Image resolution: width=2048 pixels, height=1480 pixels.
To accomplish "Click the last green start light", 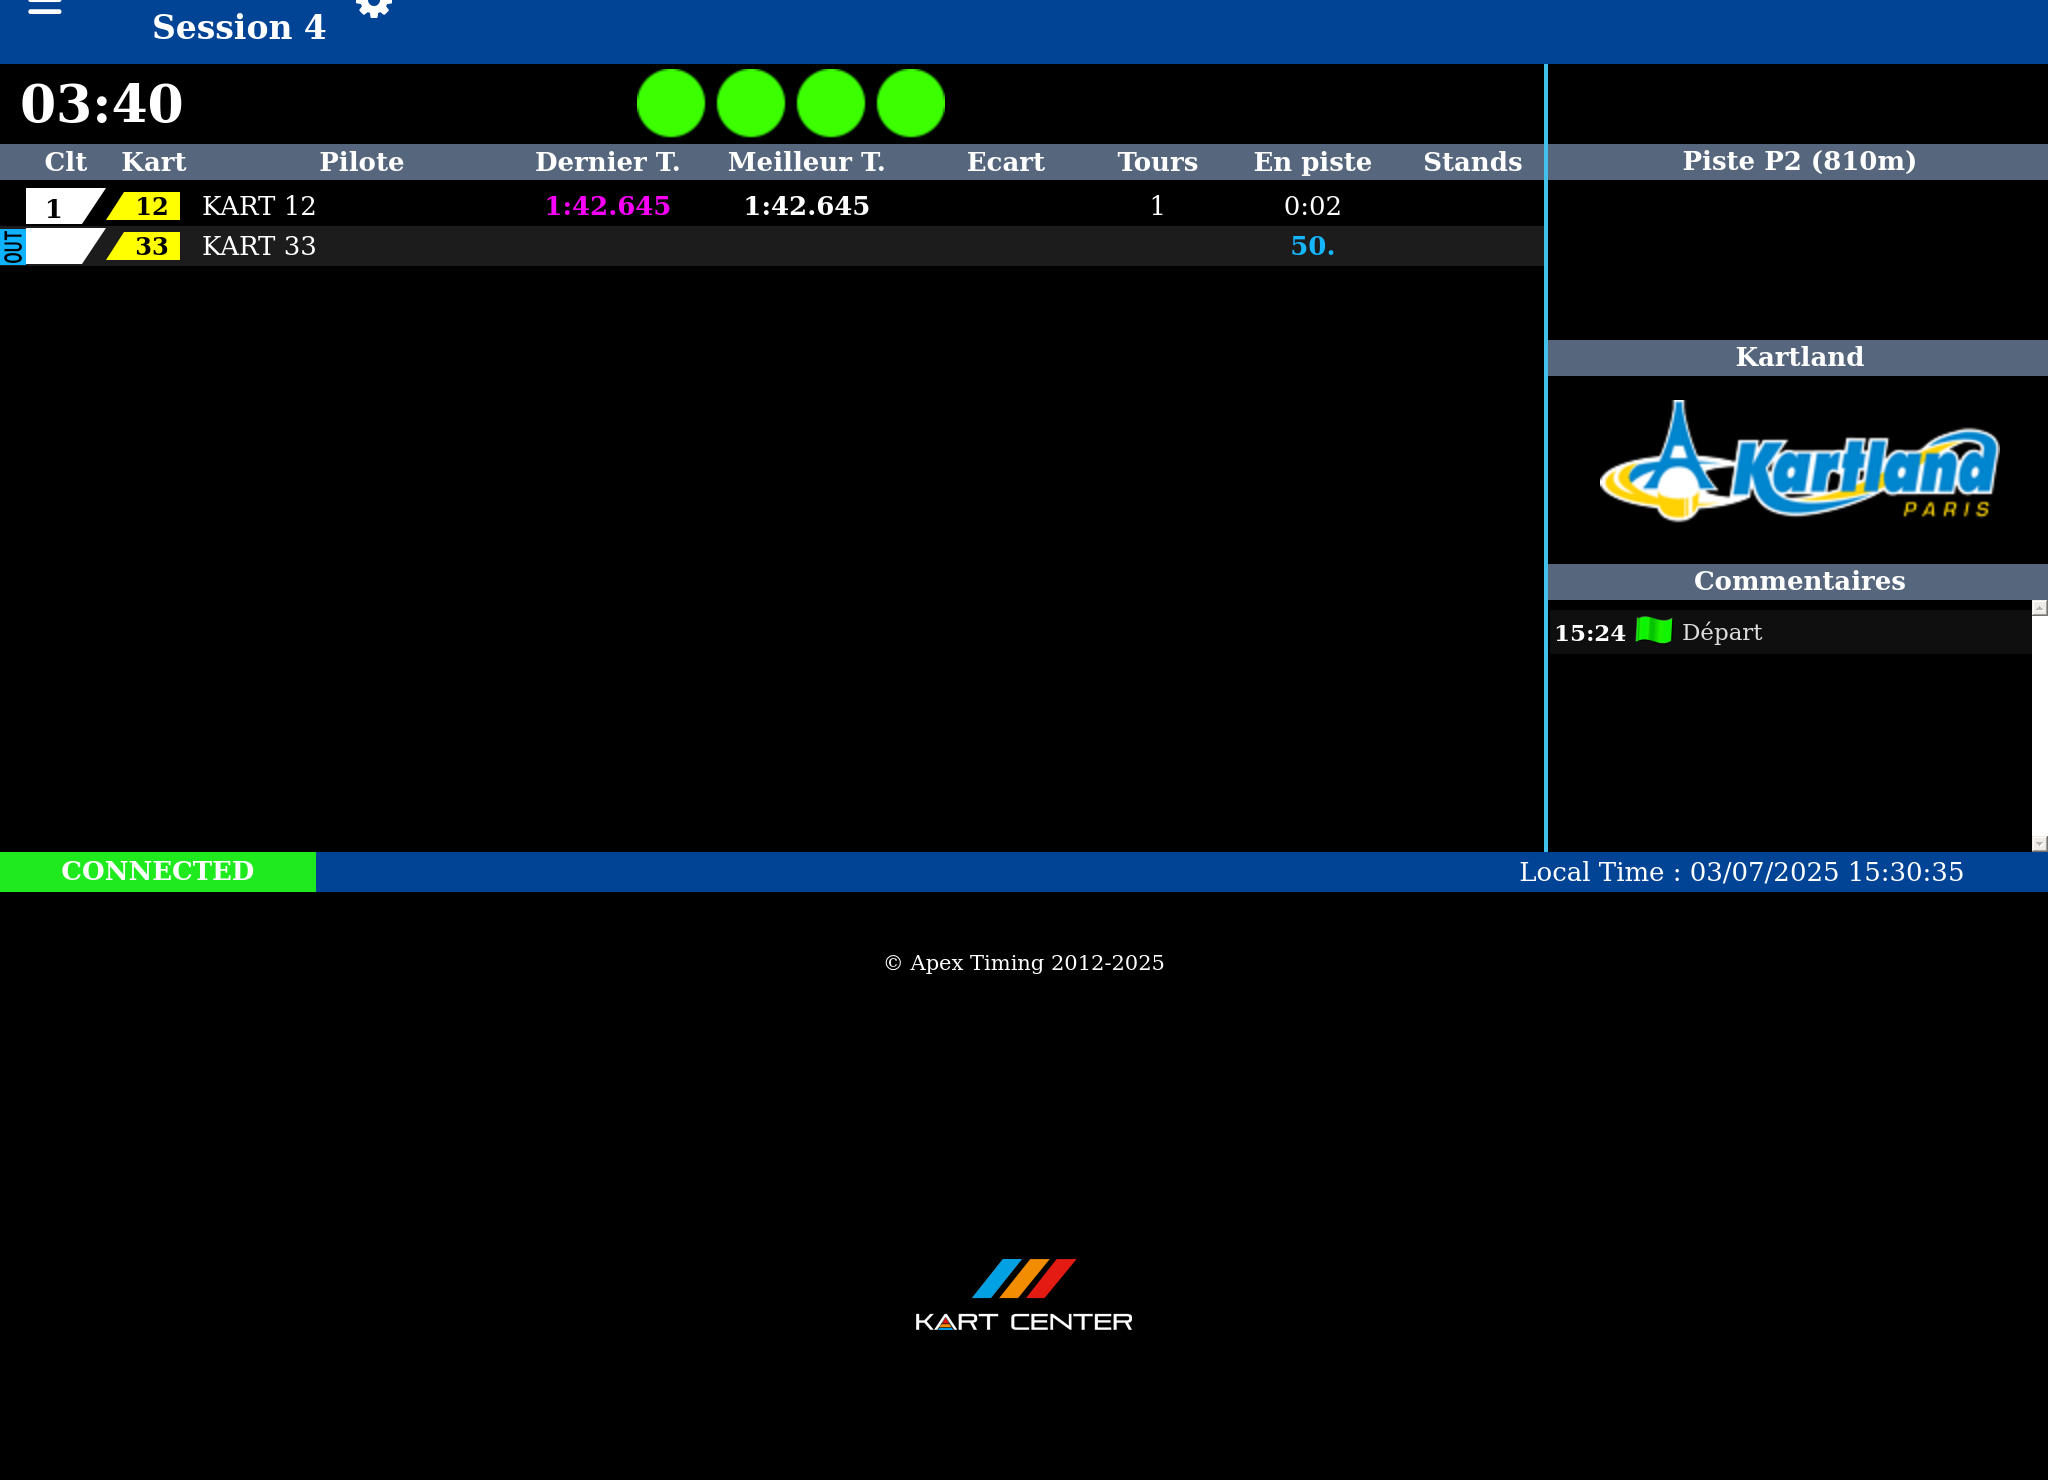I will tap(911, 103).
